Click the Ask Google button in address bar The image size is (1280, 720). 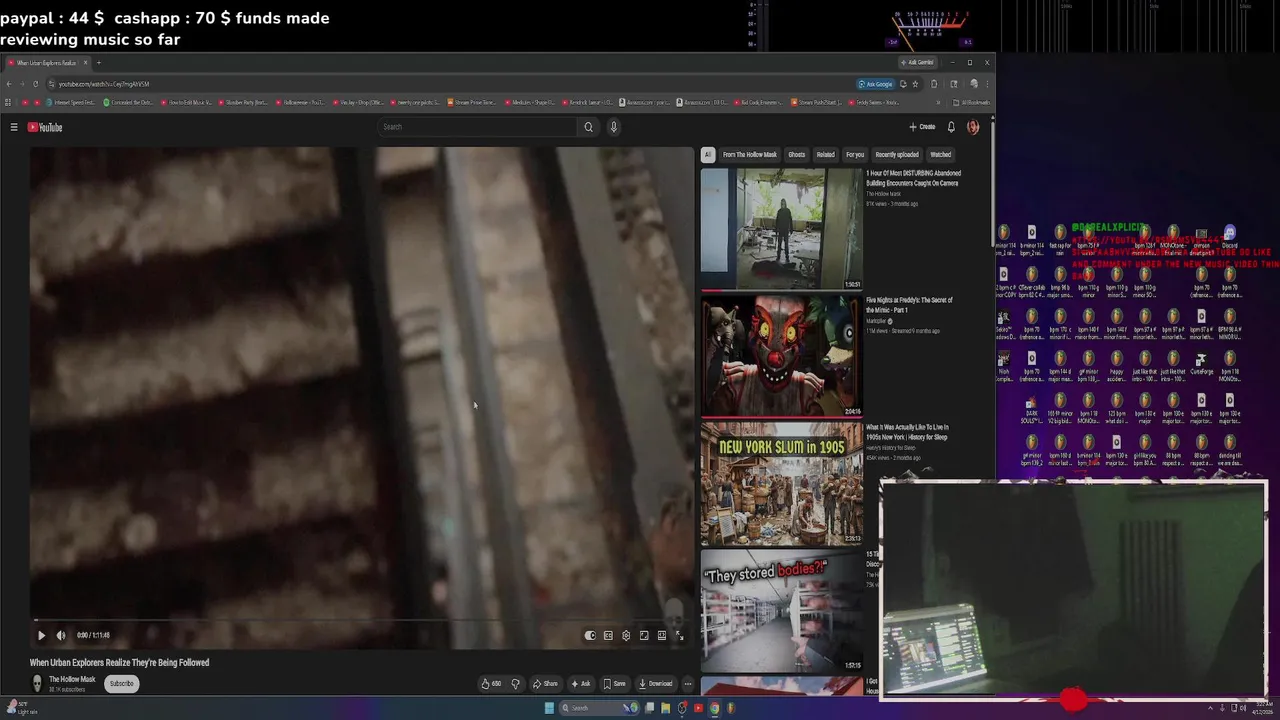tap(875, 84)
